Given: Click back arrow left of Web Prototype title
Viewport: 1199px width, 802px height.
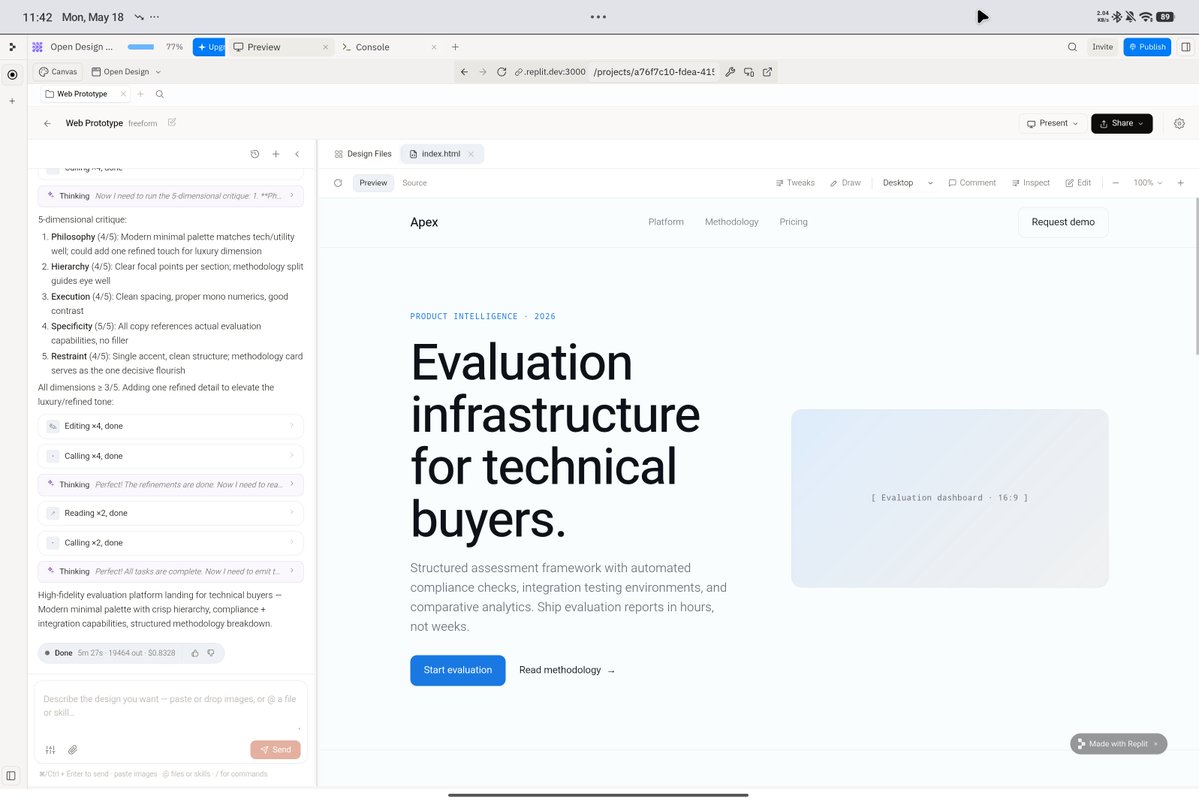Looking at the screenshot, I should [x=47, y=123].
